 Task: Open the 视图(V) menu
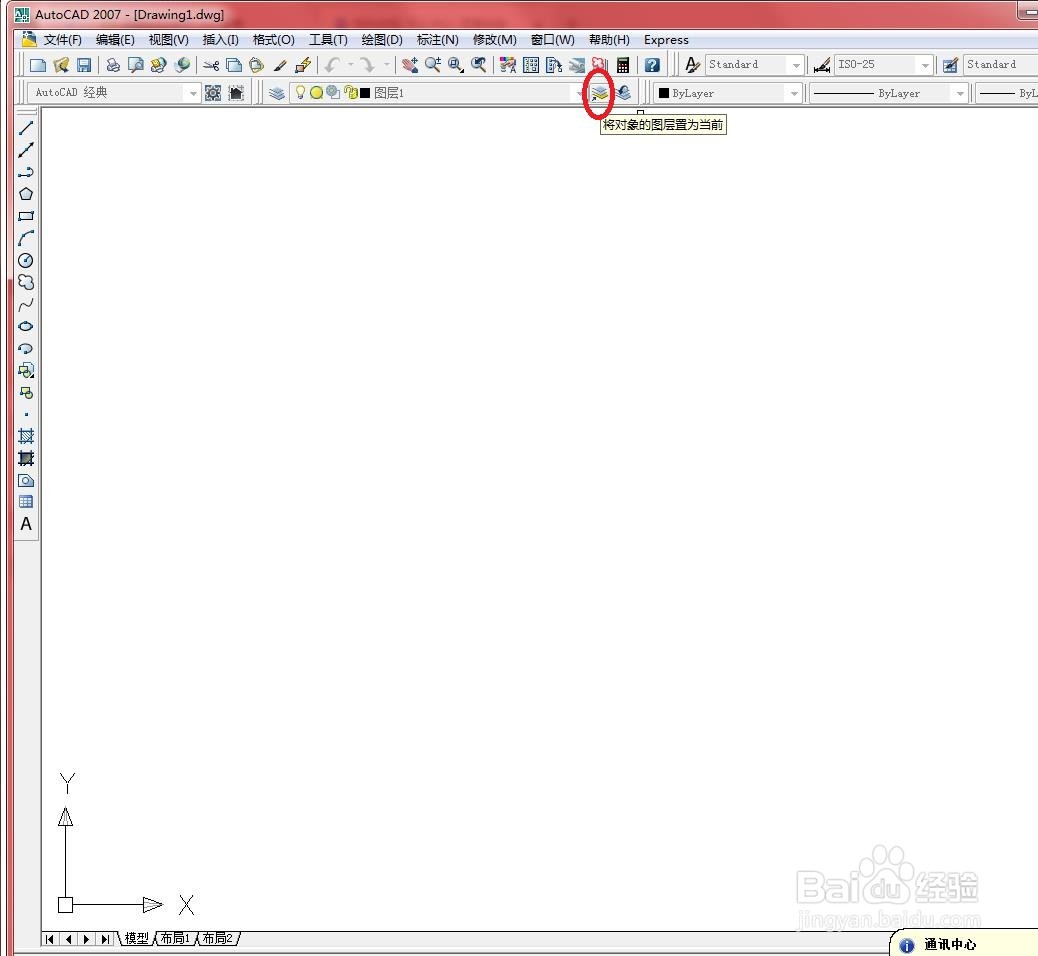[x=169, y=40]
